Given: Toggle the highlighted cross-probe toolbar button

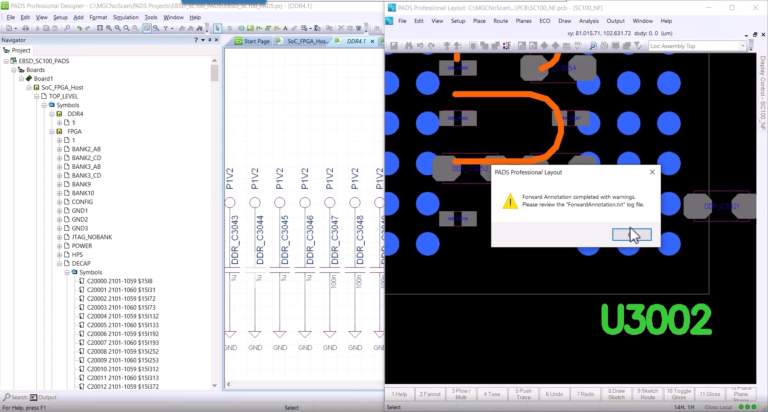Looking at the screenshot, I should (146, 28).
